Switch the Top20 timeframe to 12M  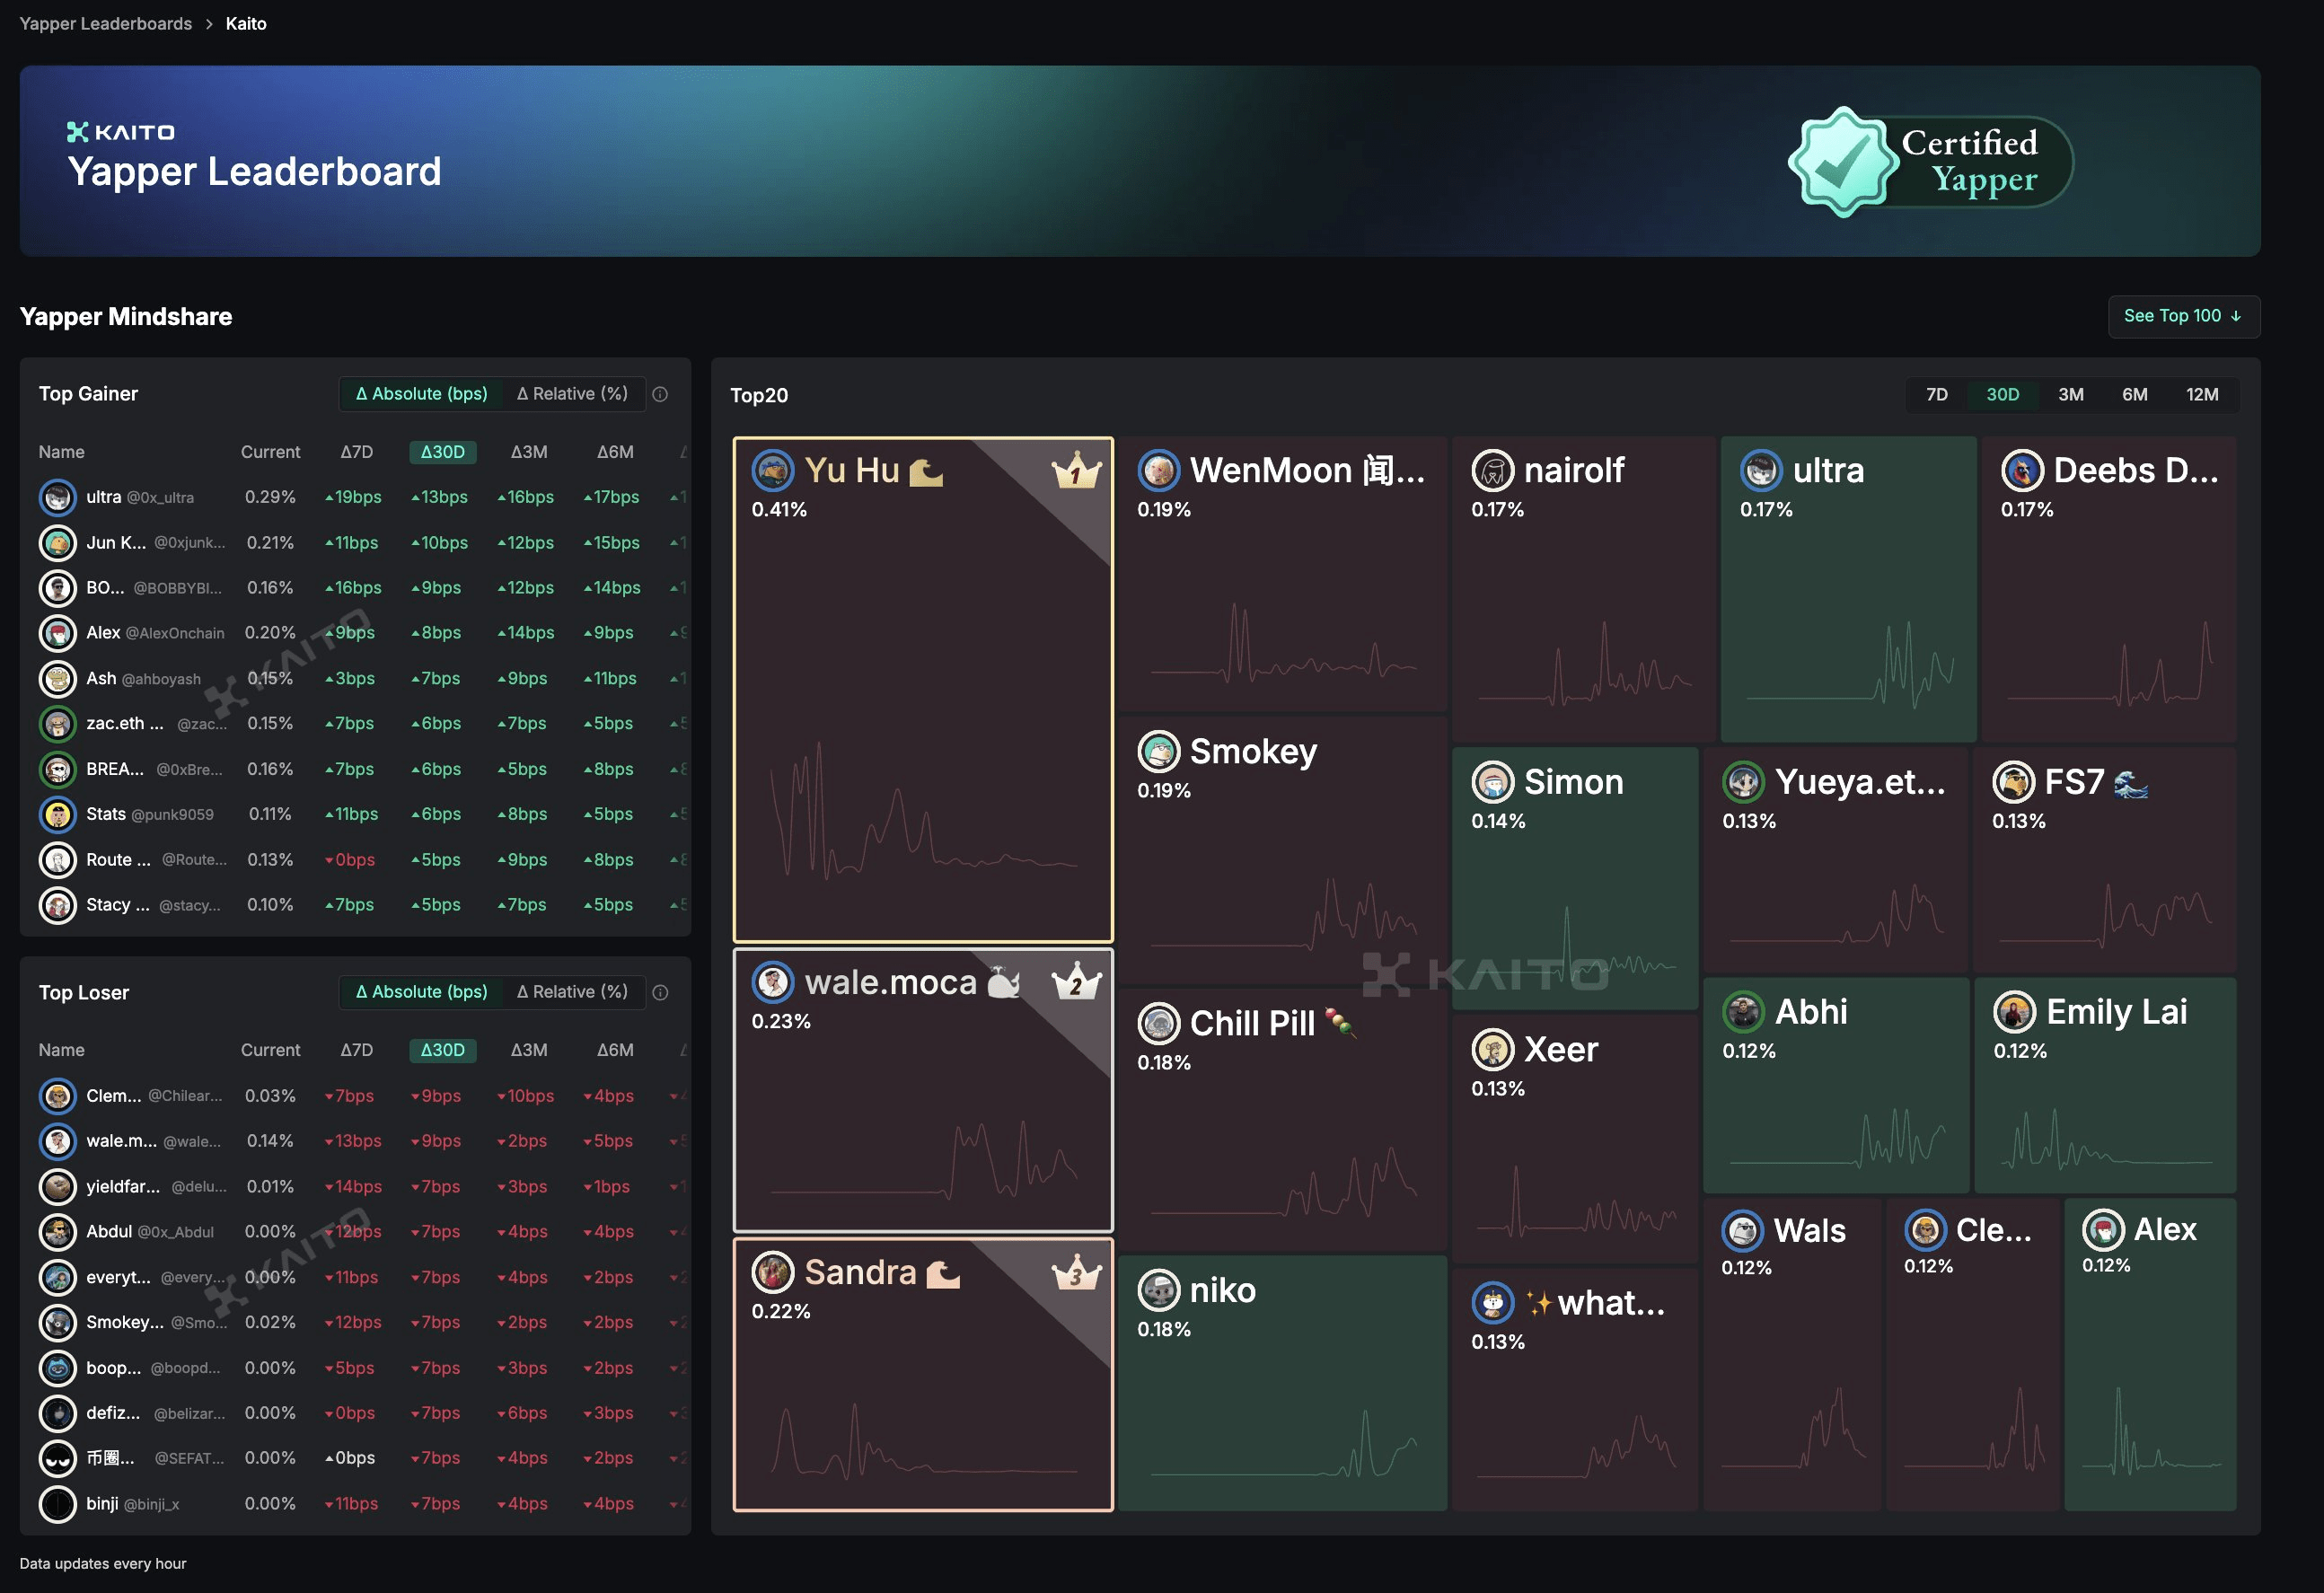click(x=2201, y=395)
